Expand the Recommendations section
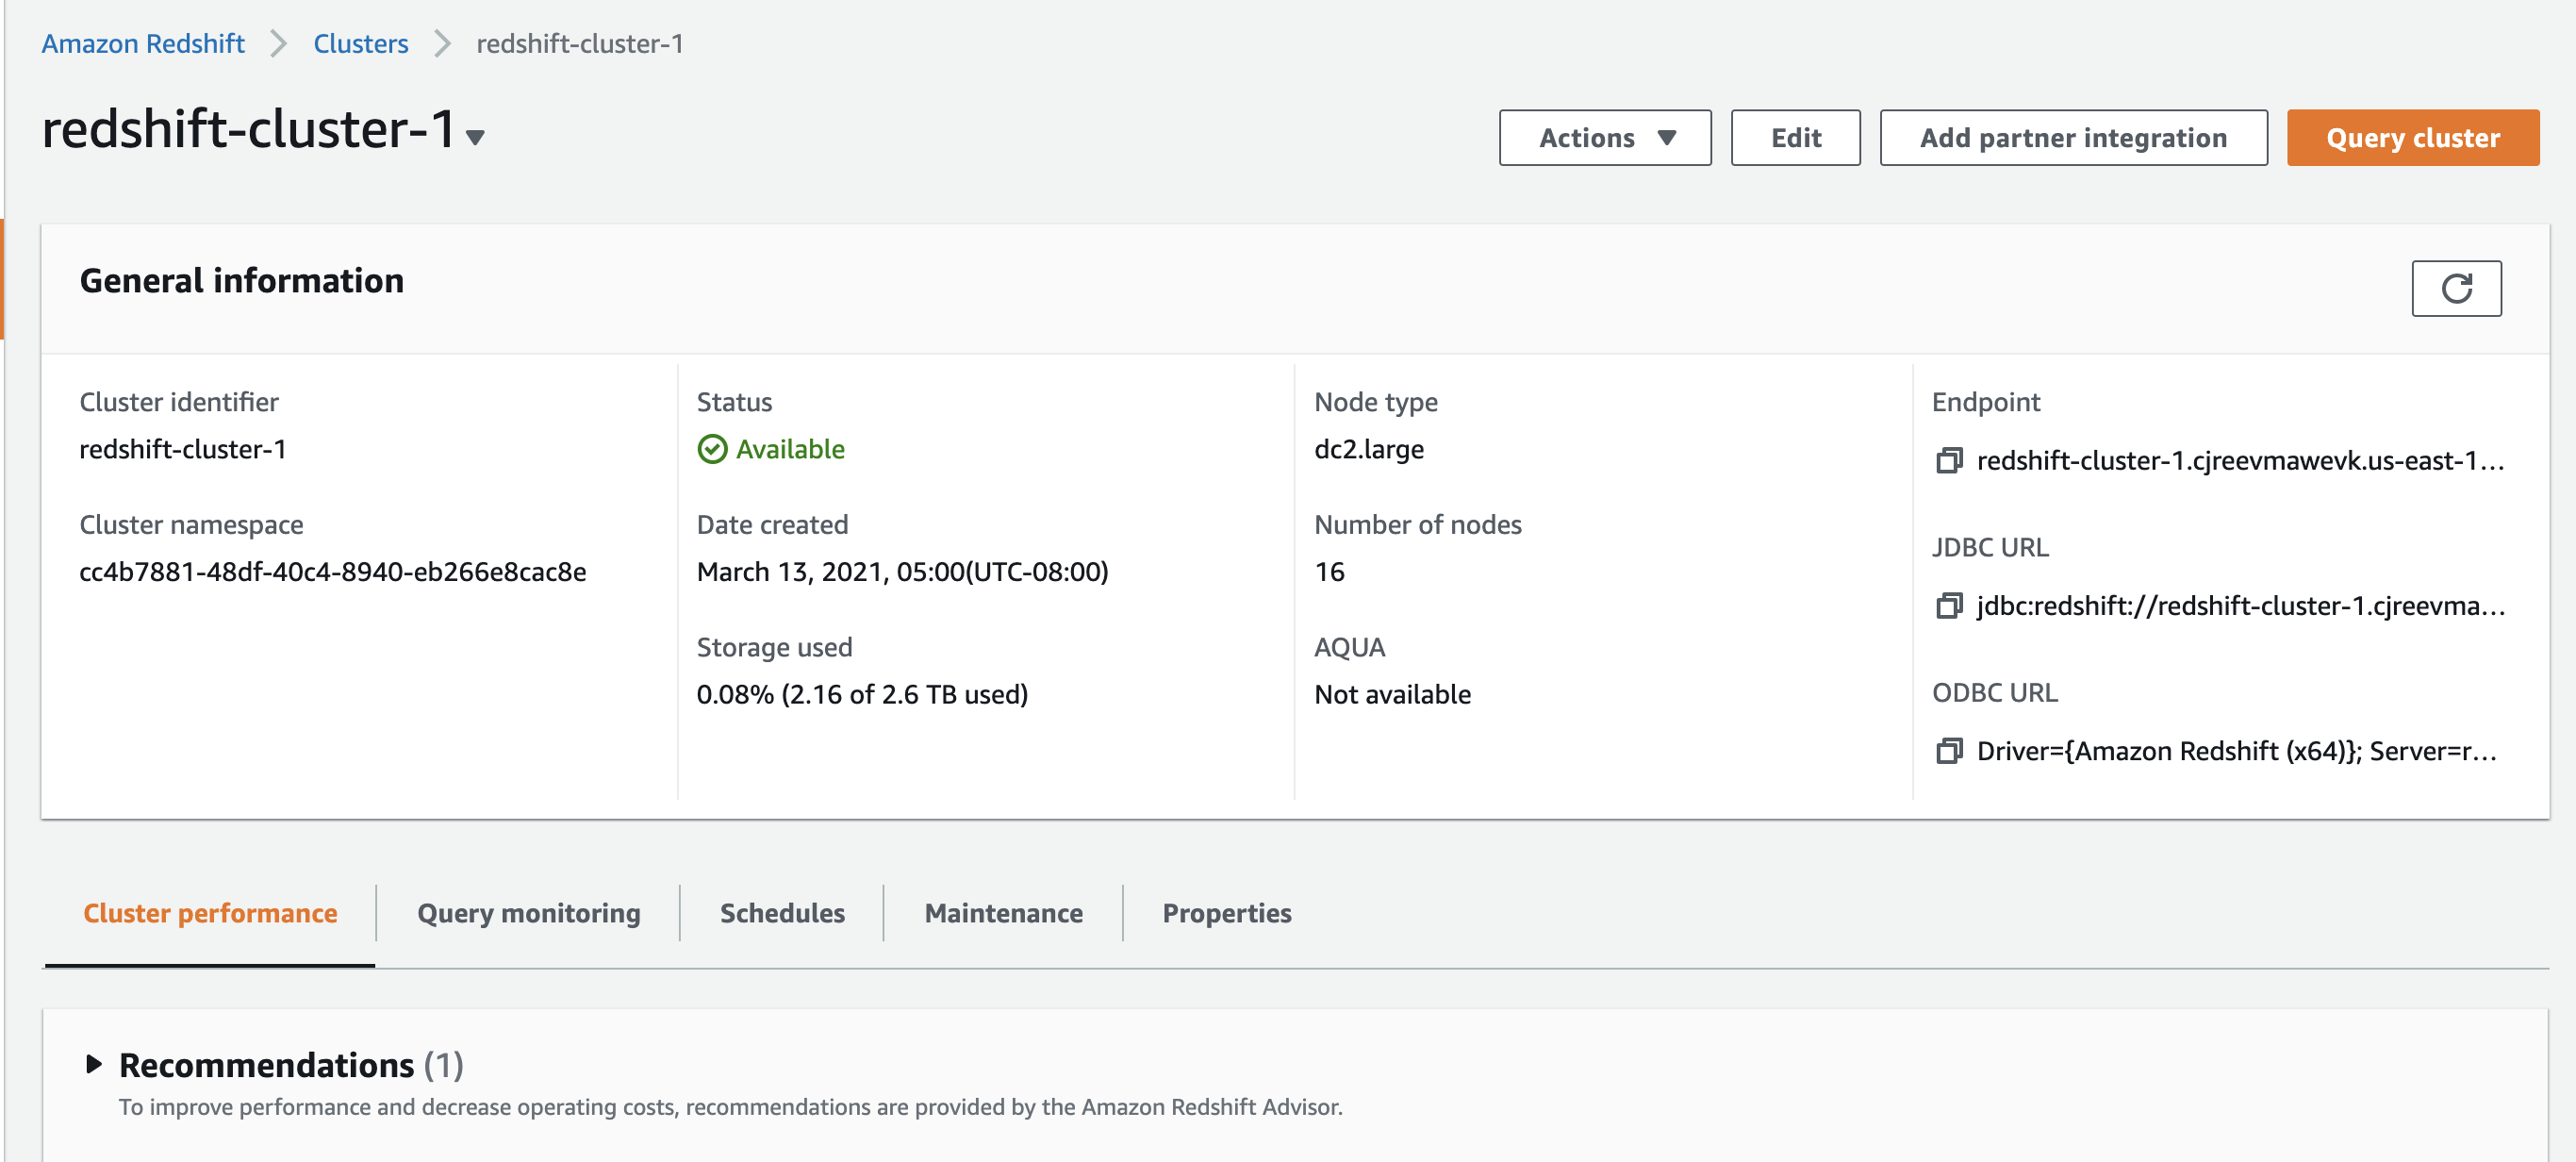The height and width of the screenshot is (1162, 2576). click(x=94, y=1064)
